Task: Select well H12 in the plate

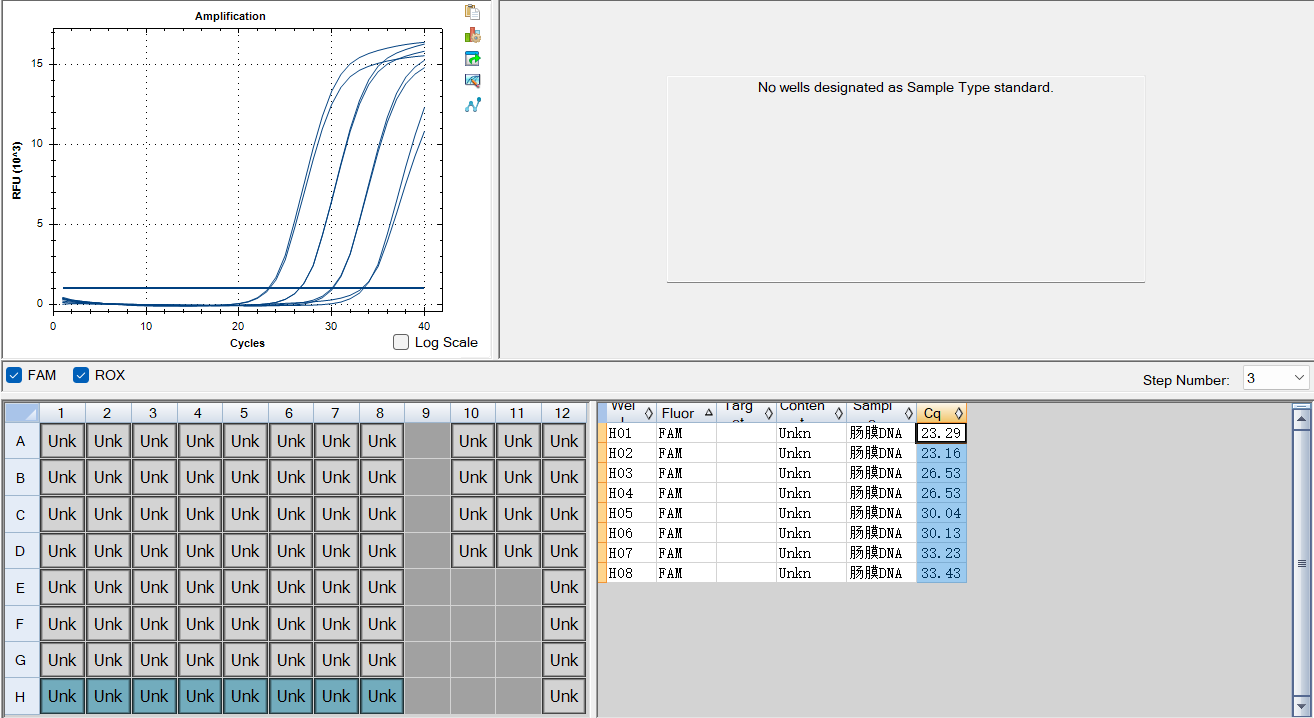Action: [564, 696]
